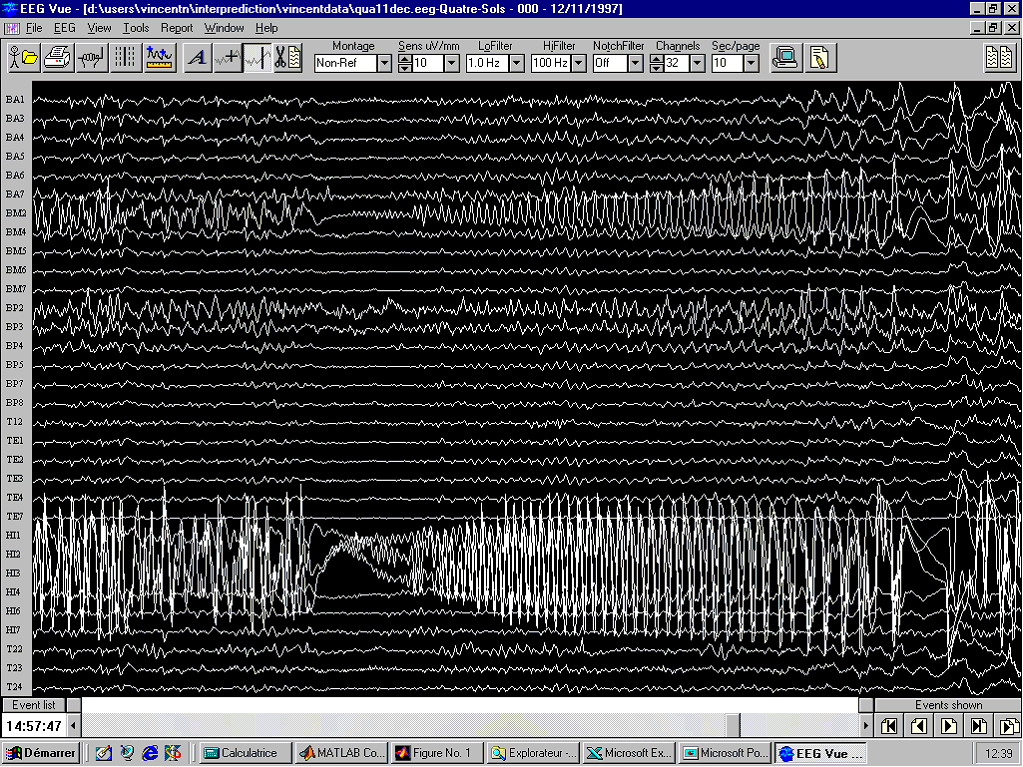Expand the Montage dropdown showing Non-Ref
The image size is (1023, 767).
[384, 63]
